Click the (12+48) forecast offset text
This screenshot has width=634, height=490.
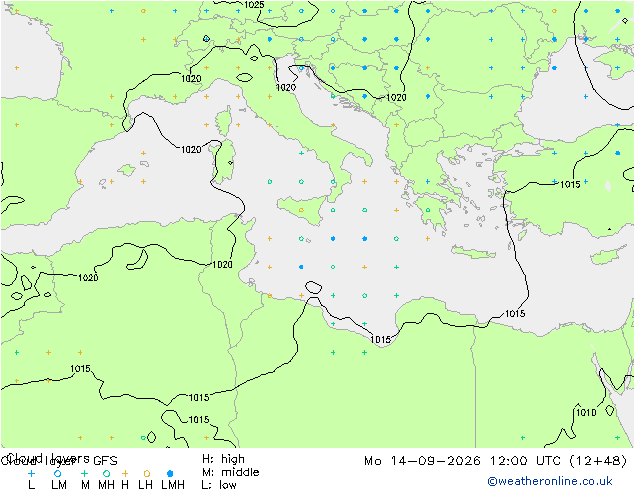(598, 460)
